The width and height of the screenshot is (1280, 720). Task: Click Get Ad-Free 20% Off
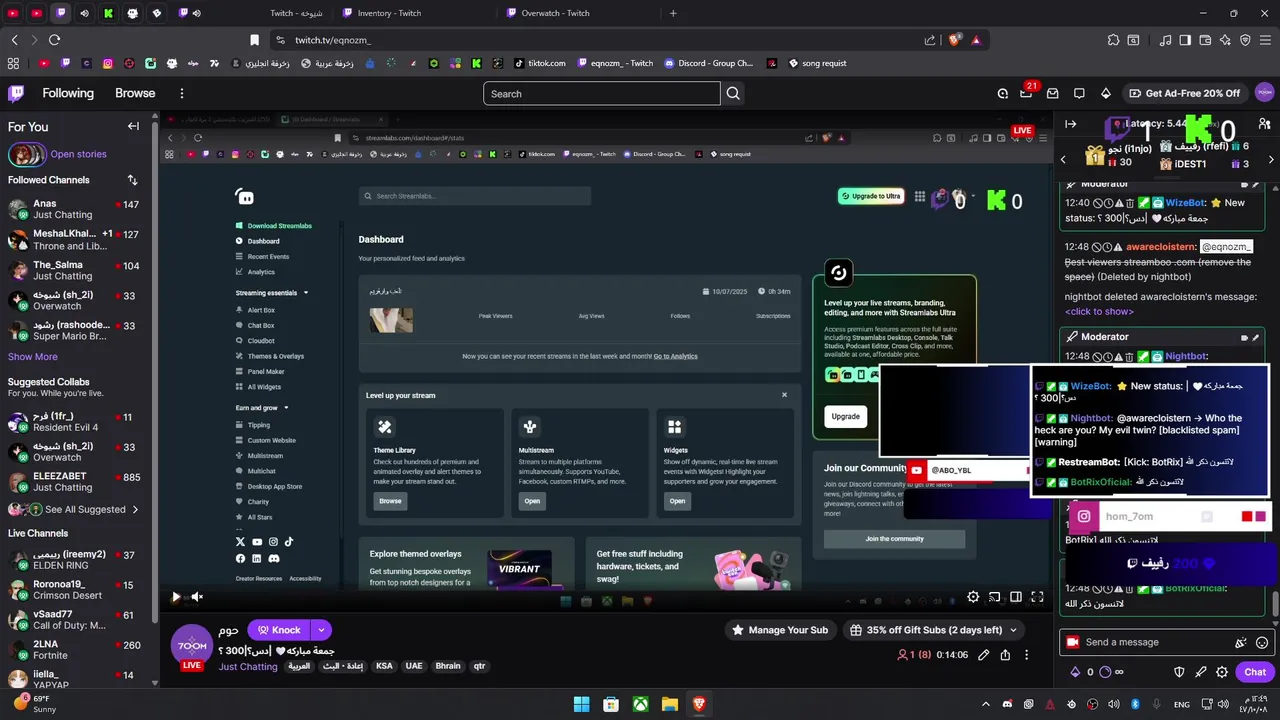click(1184, 93)
